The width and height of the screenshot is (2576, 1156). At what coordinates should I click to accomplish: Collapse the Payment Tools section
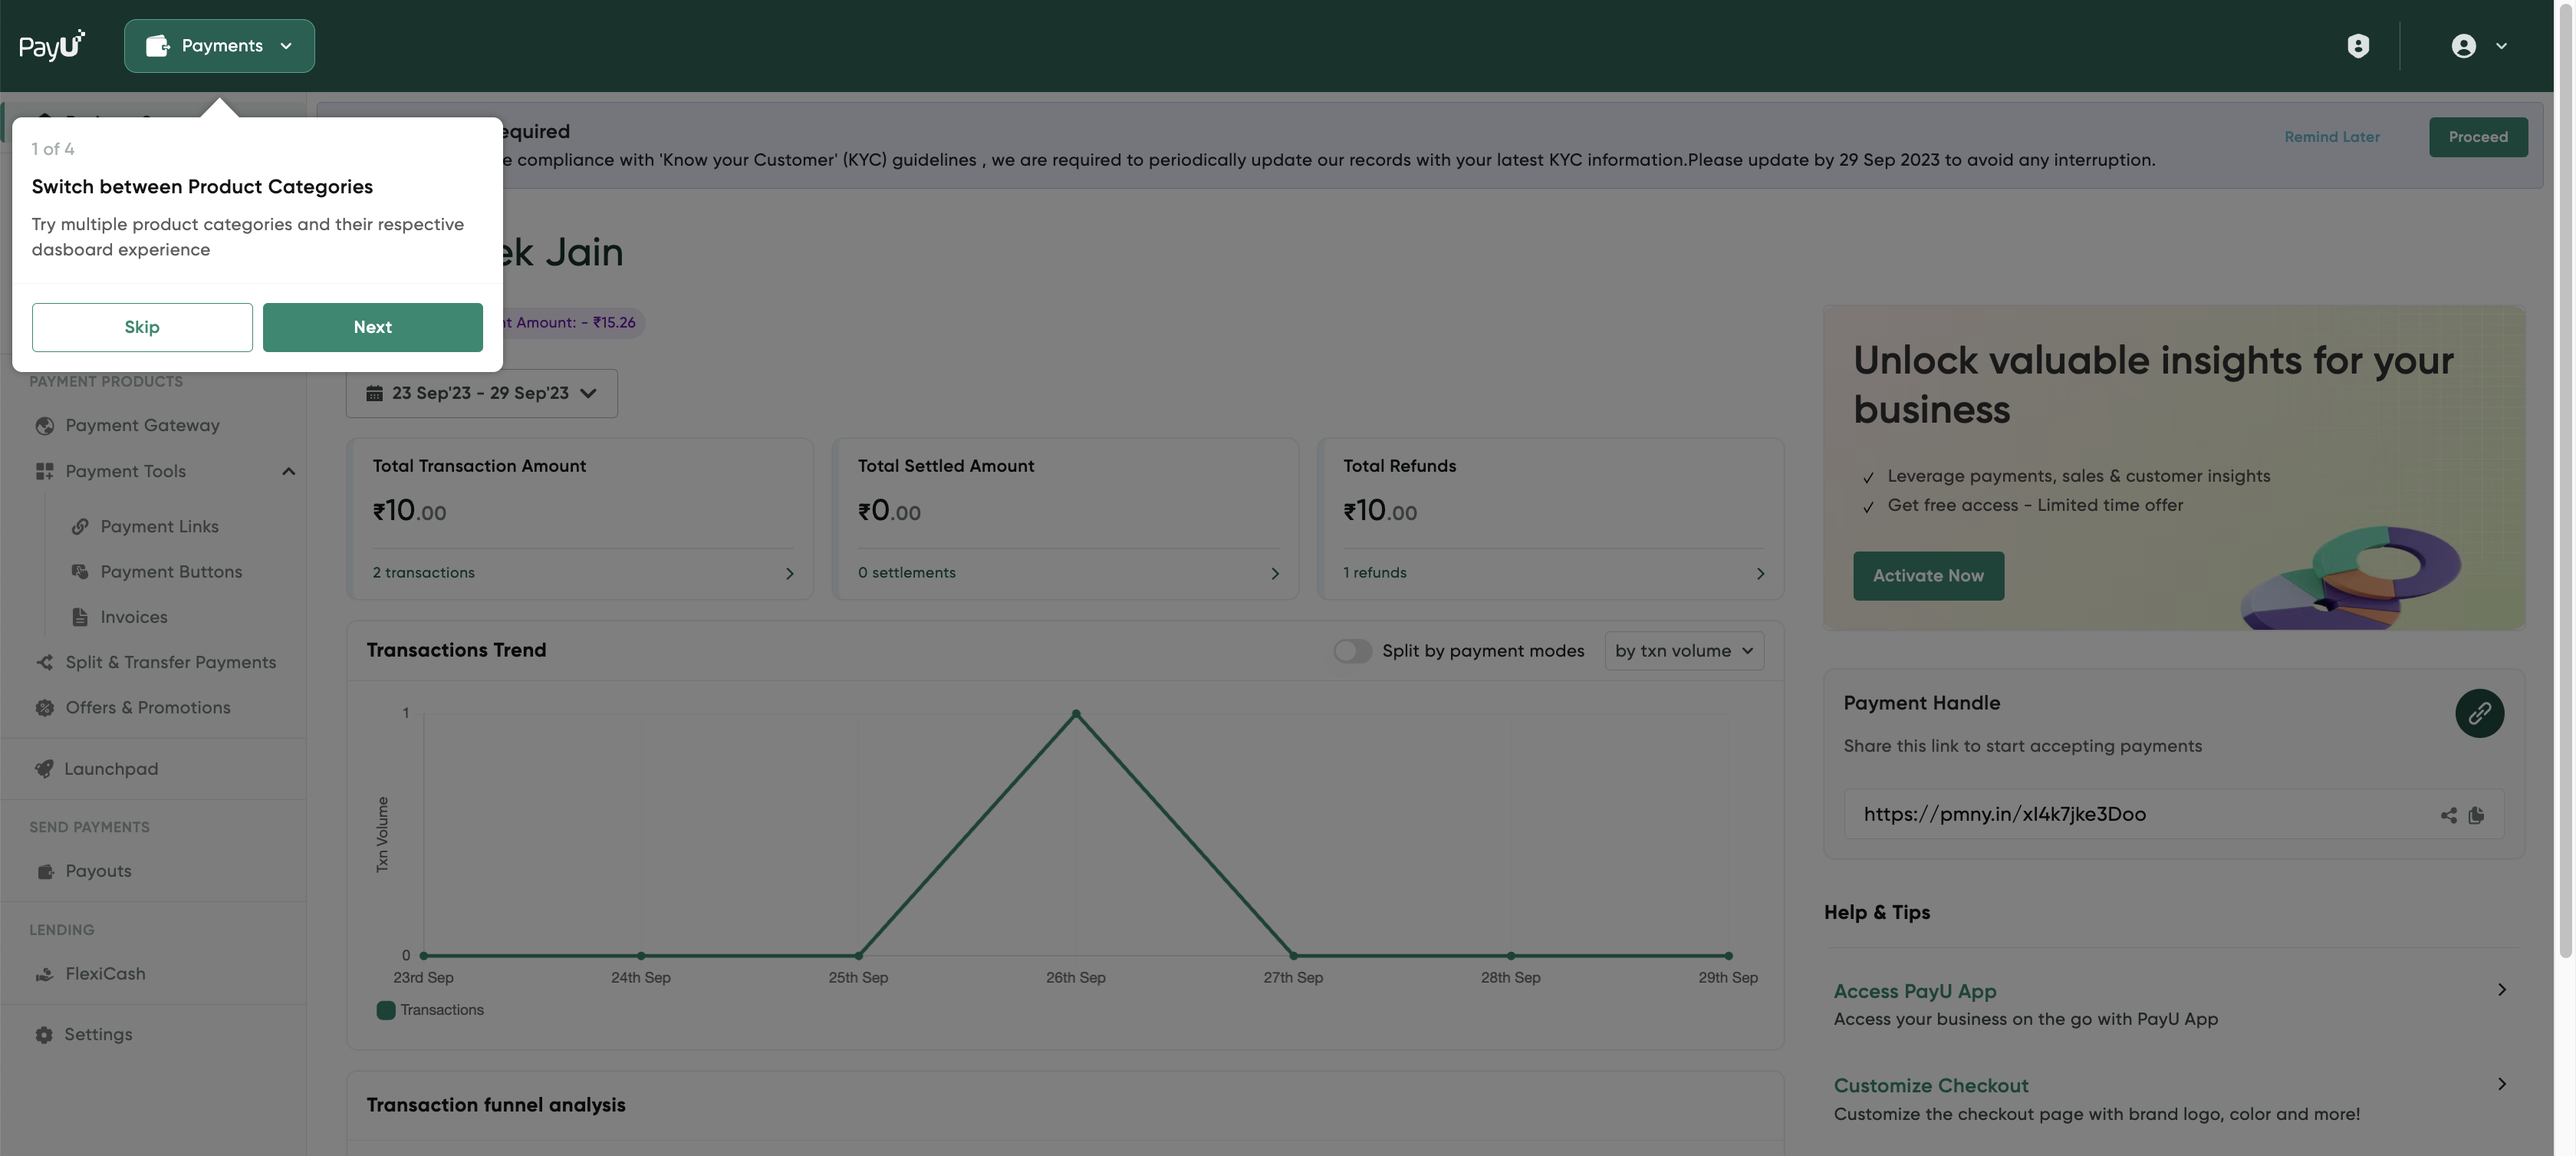coord(288,471)
